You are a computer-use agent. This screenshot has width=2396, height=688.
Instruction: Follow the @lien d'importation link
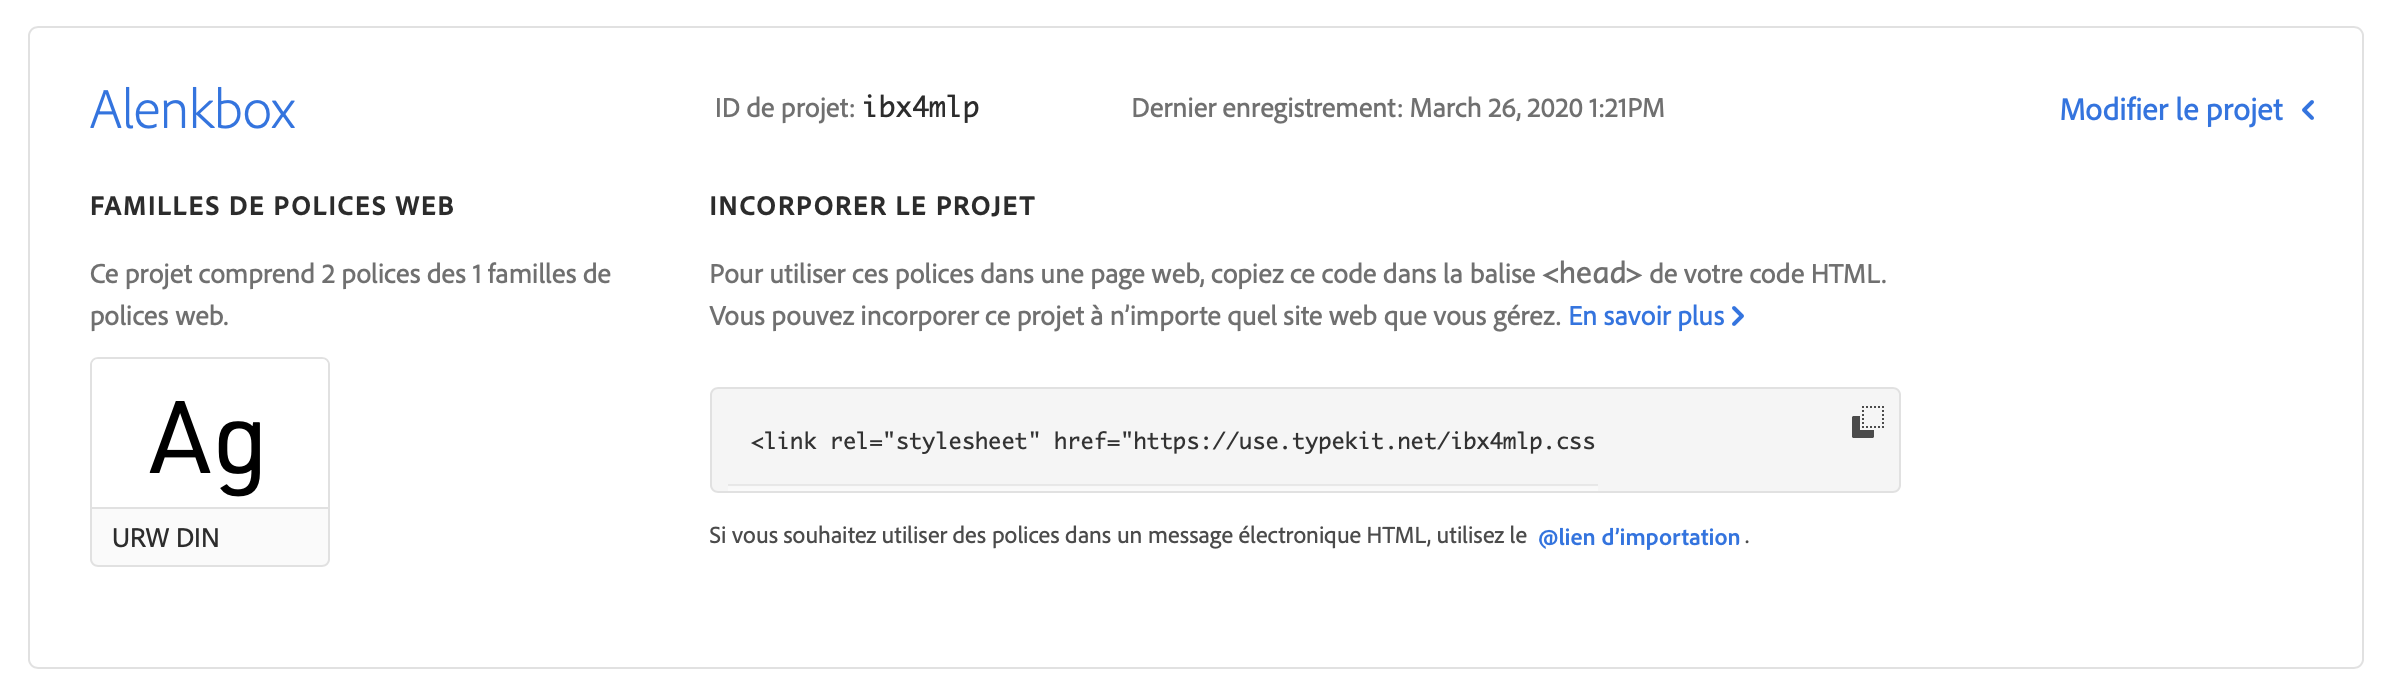1638,537
